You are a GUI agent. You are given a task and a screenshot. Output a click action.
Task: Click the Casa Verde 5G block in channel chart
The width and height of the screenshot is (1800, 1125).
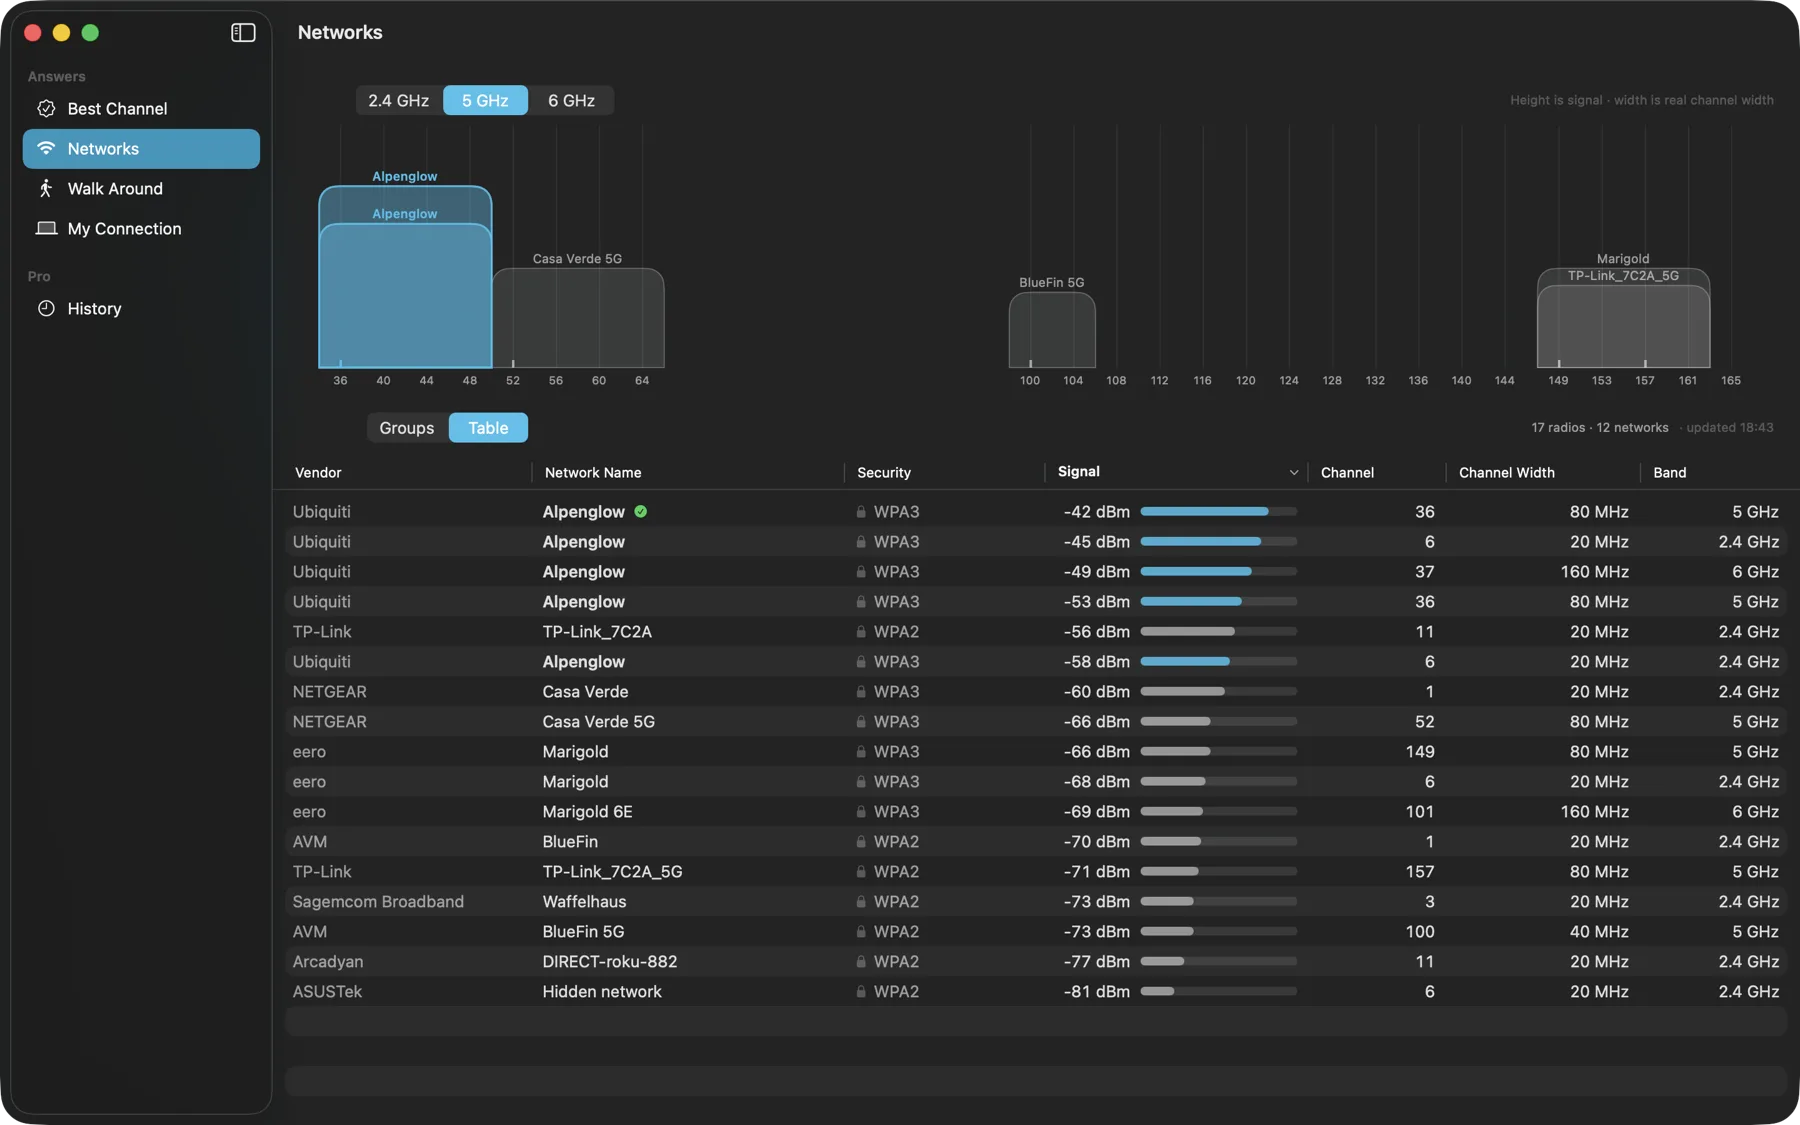point(578,317)
